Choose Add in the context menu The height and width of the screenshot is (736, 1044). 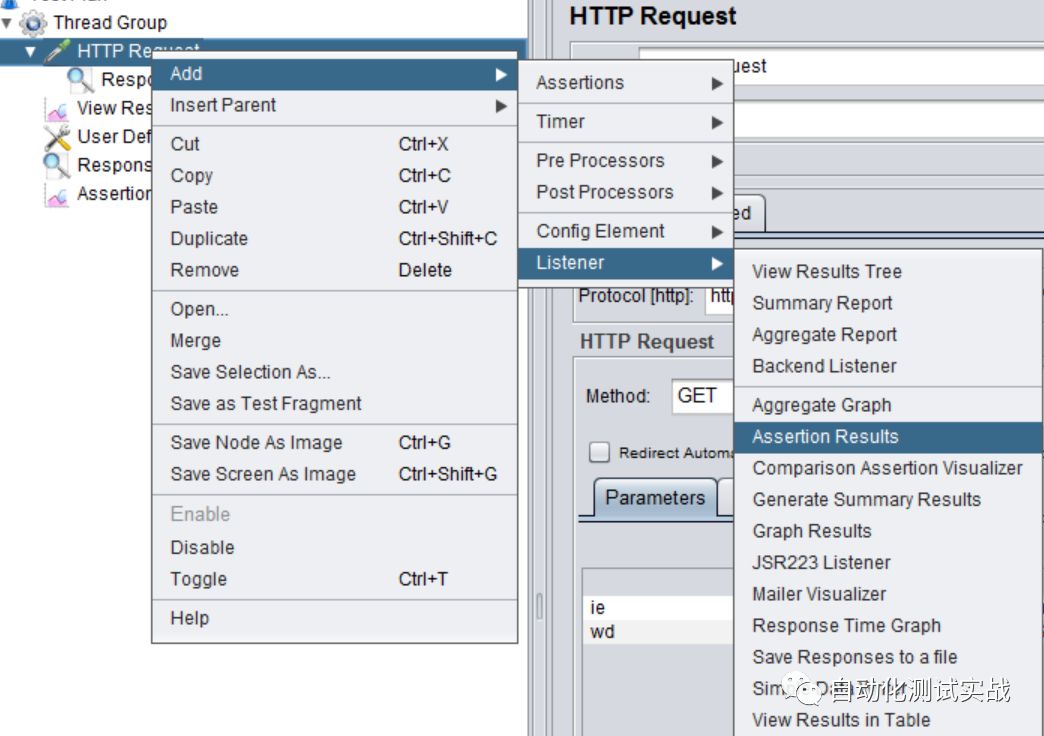(334, 75)
